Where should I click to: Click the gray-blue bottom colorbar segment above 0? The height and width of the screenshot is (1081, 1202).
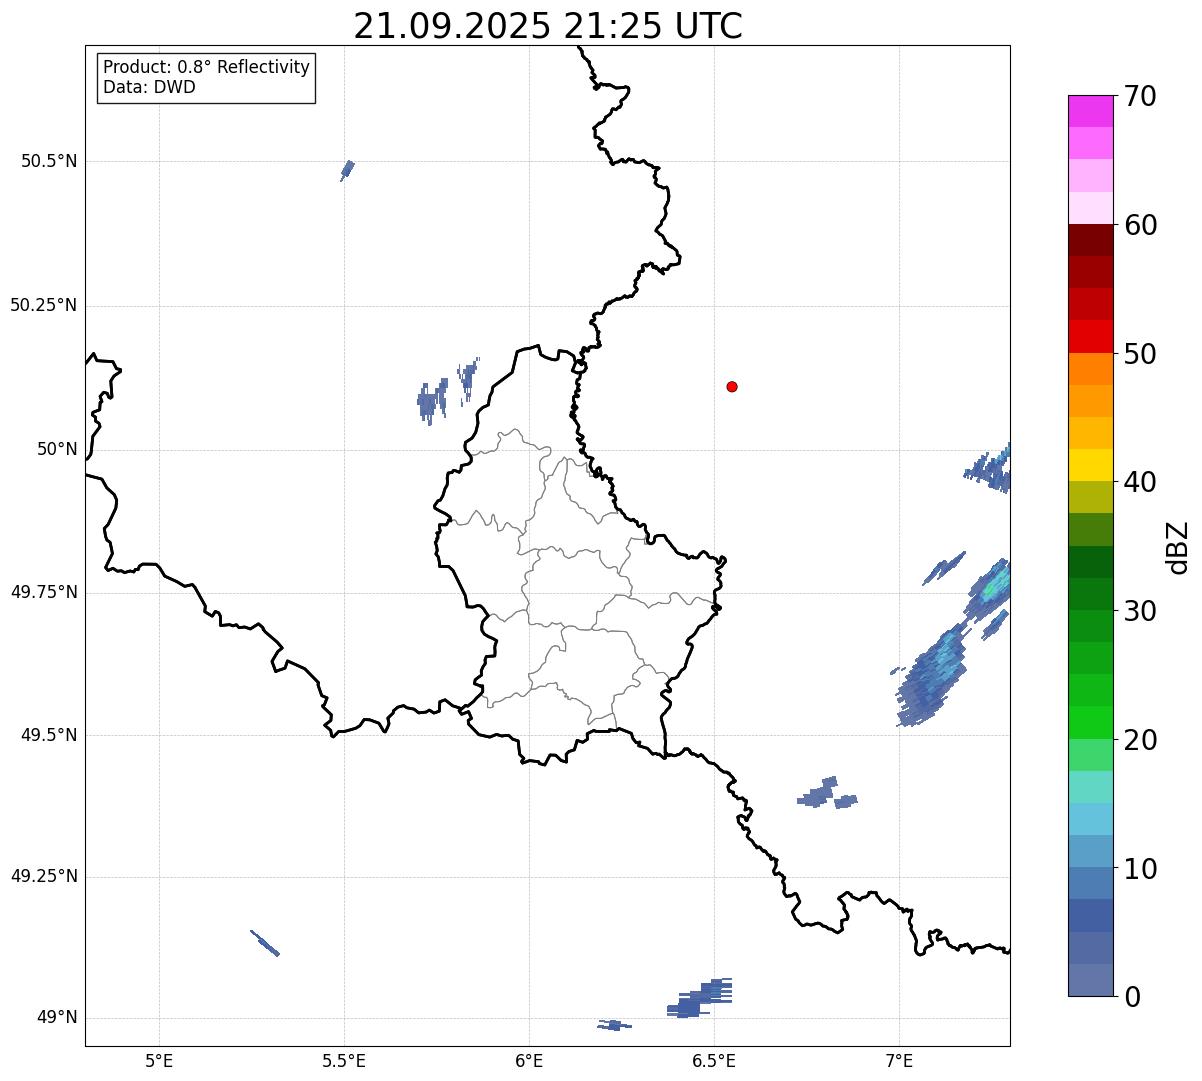1090,980
